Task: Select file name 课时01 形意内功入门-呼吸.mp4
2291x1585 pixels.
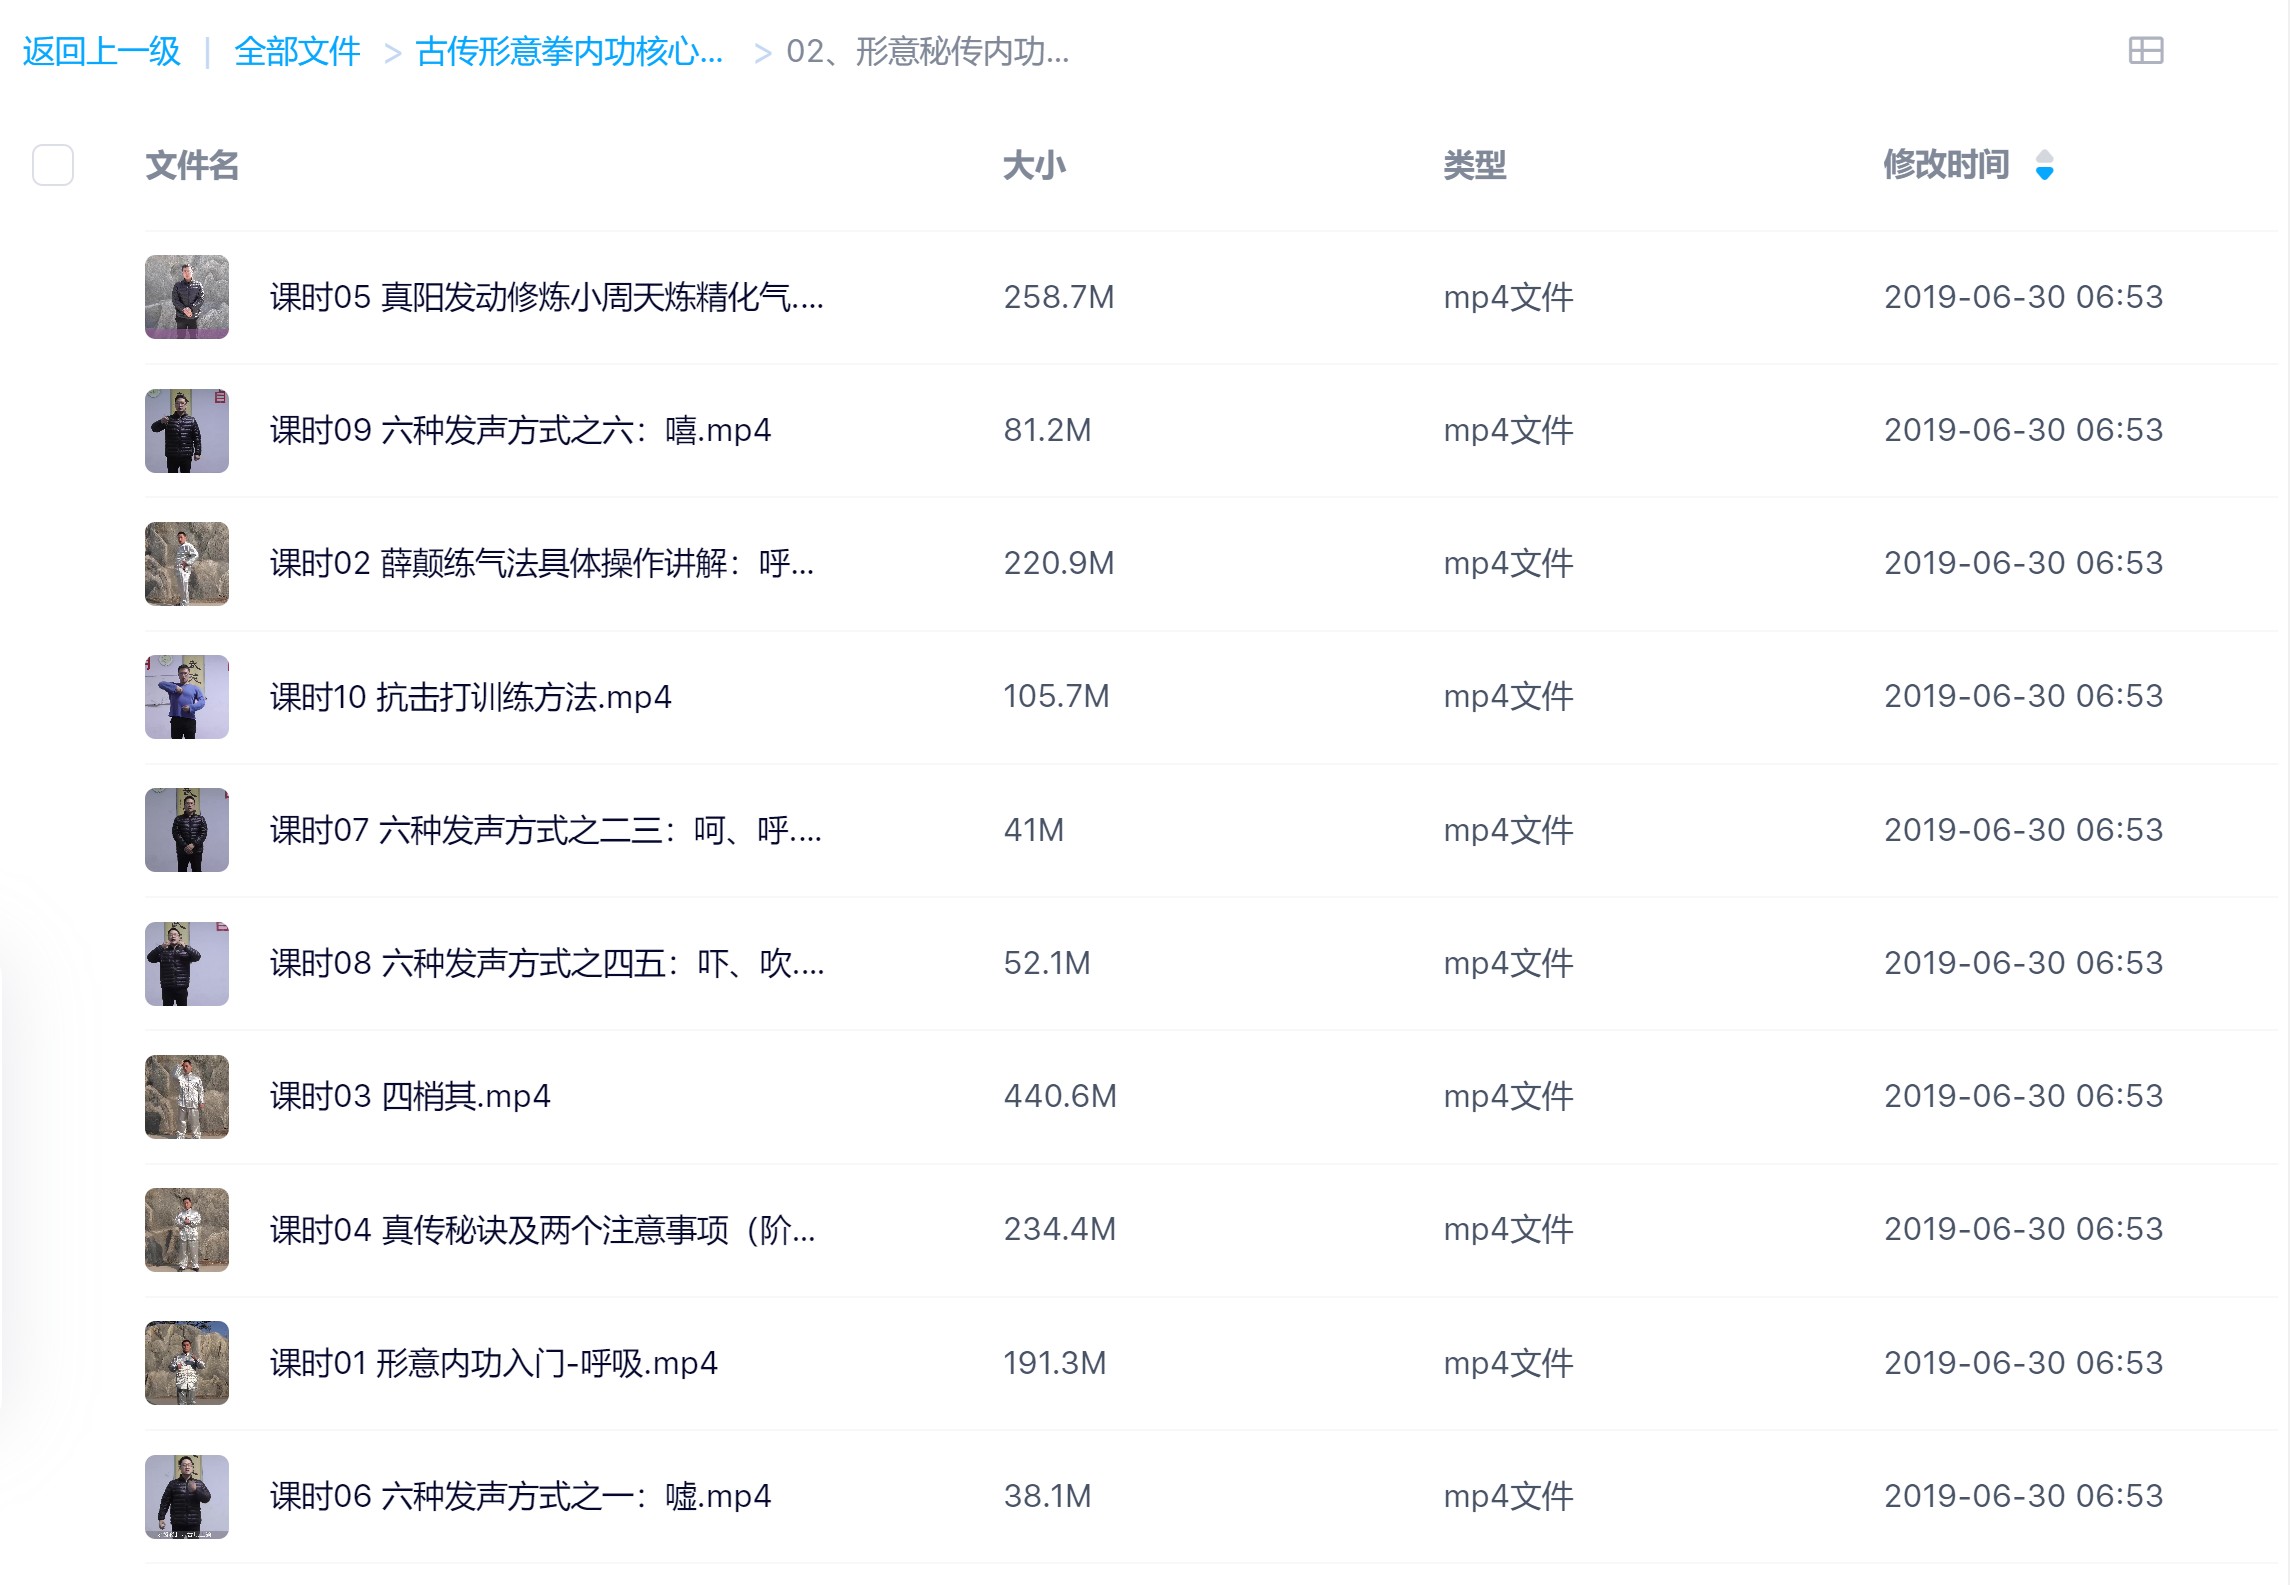Action: (494, 1363)
